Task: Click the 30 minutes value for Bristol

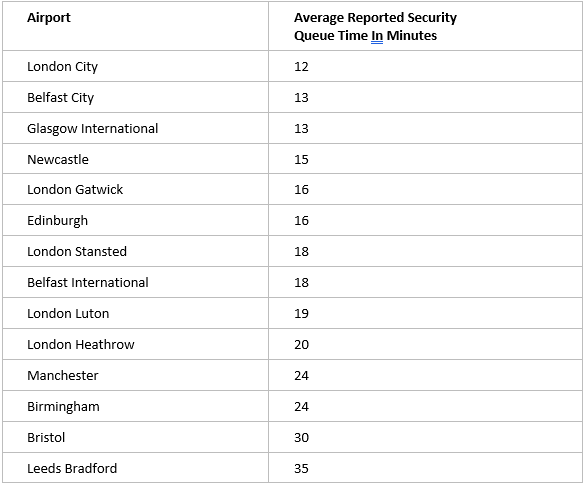Action: (301, 438)
